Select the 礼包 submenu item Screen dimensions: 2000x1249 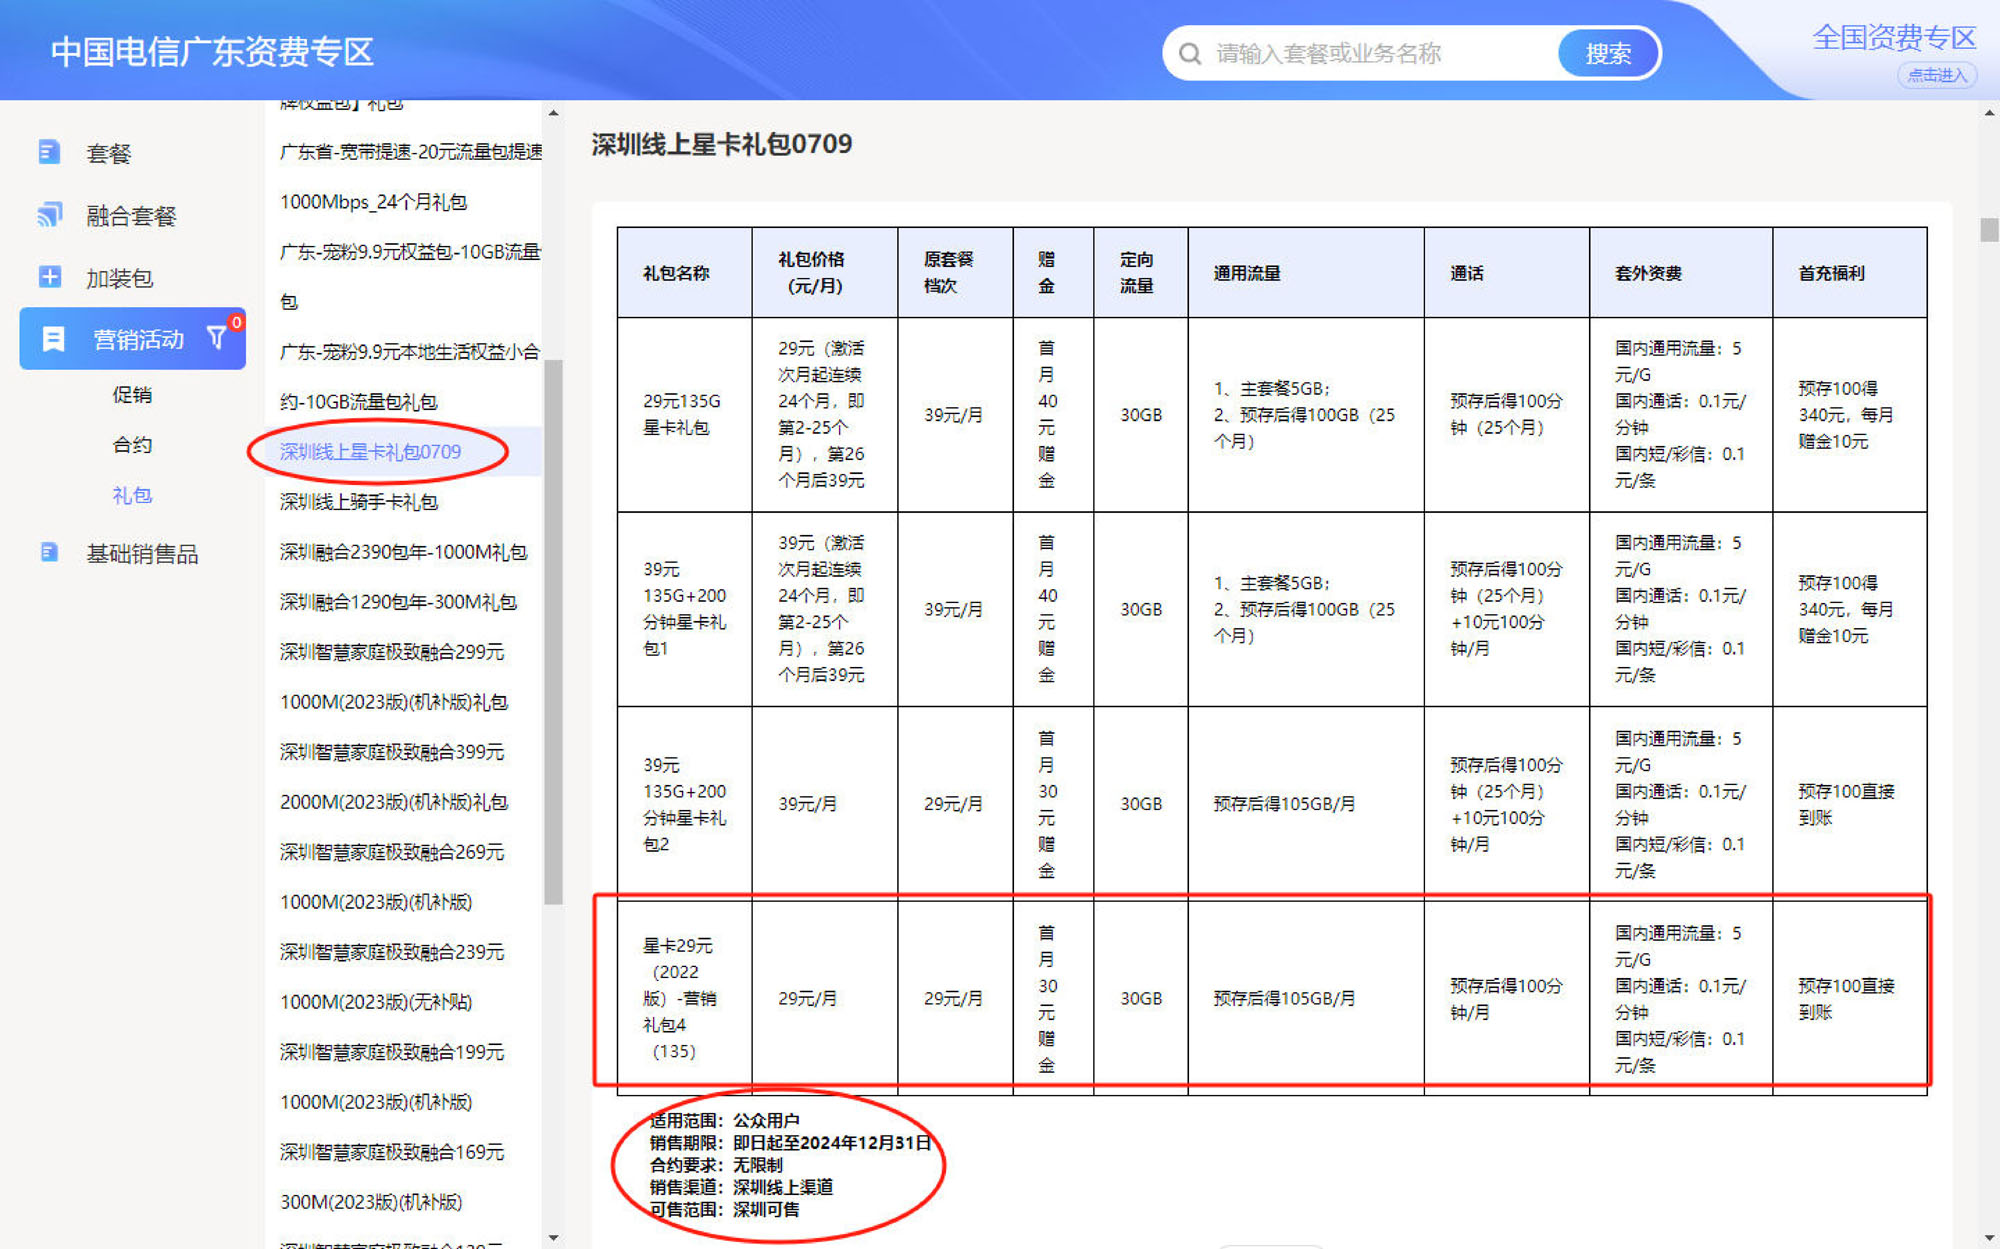[x=132, y=495]
